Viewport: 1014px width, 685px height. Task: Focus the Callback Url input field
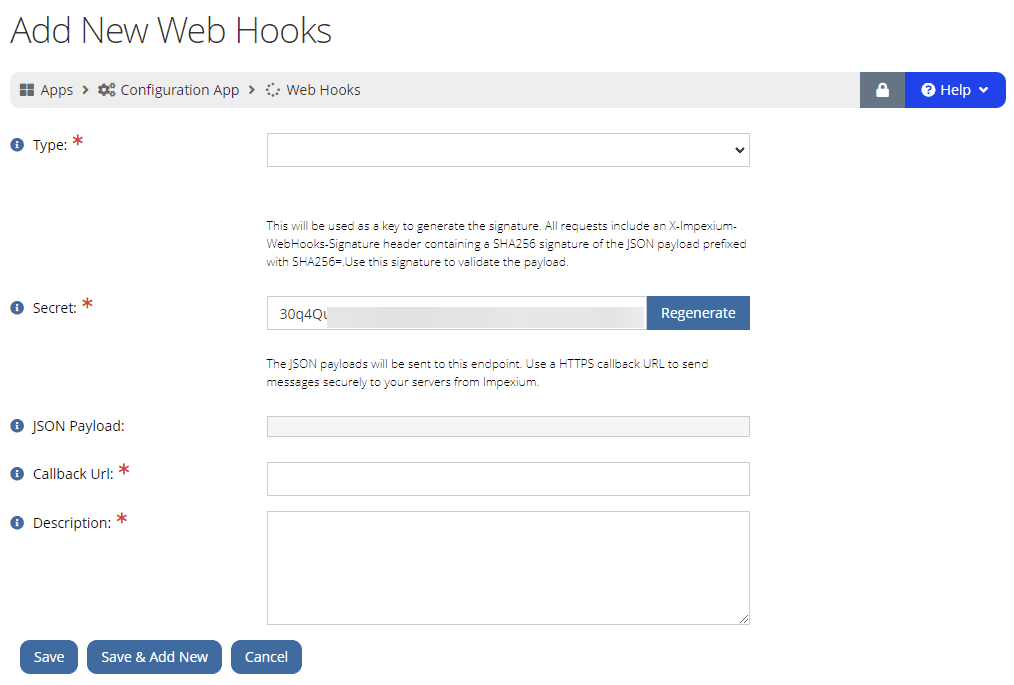click(508, 479)
